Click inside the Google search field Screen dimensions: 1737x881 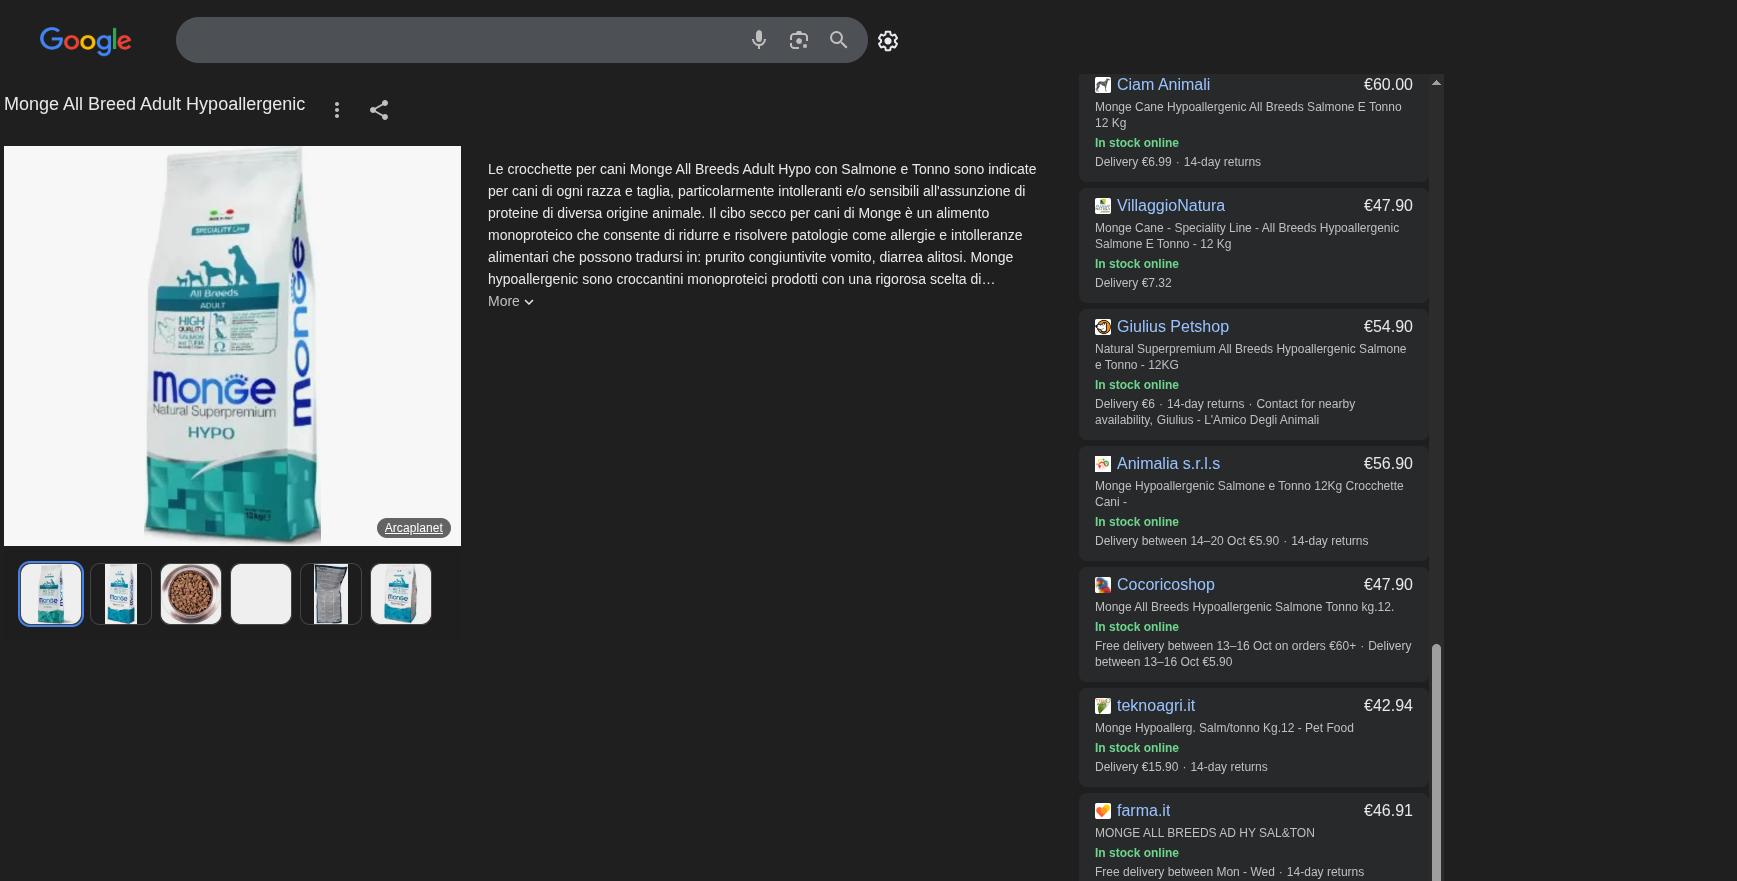pos(460,40)
